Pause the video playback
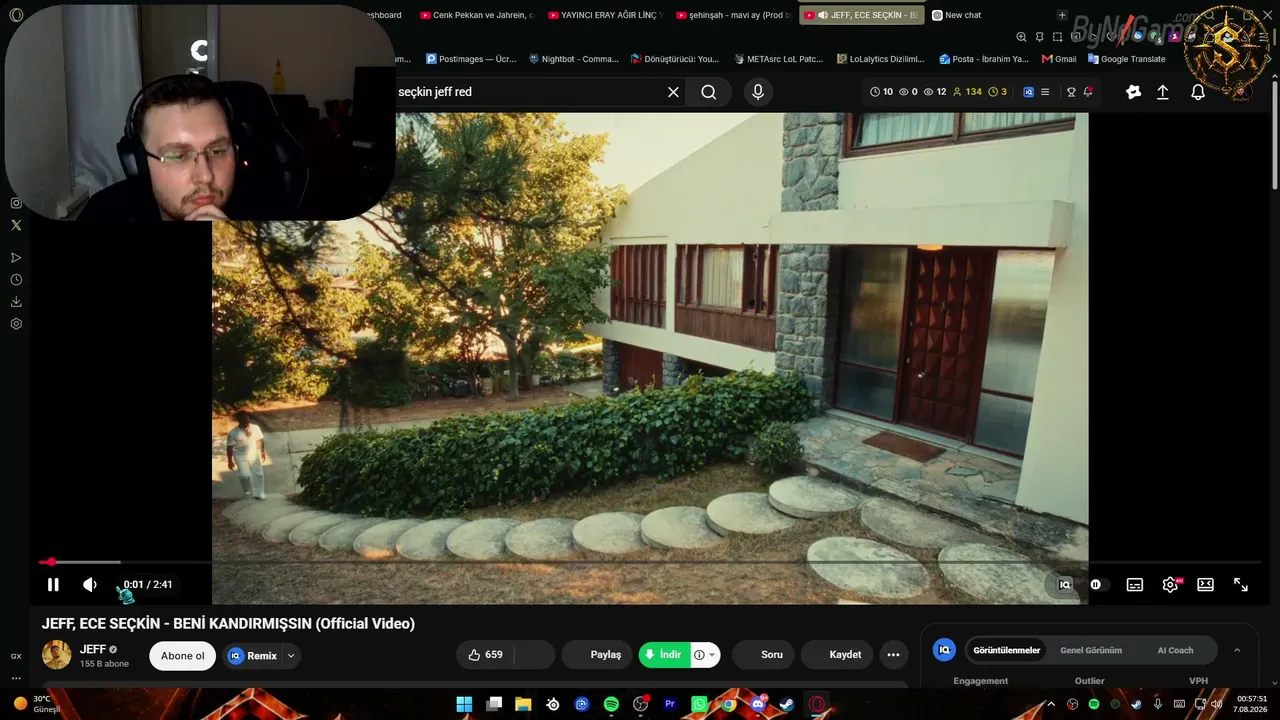The width and height of the screenshot is (1280, 720). coord(53,585)
